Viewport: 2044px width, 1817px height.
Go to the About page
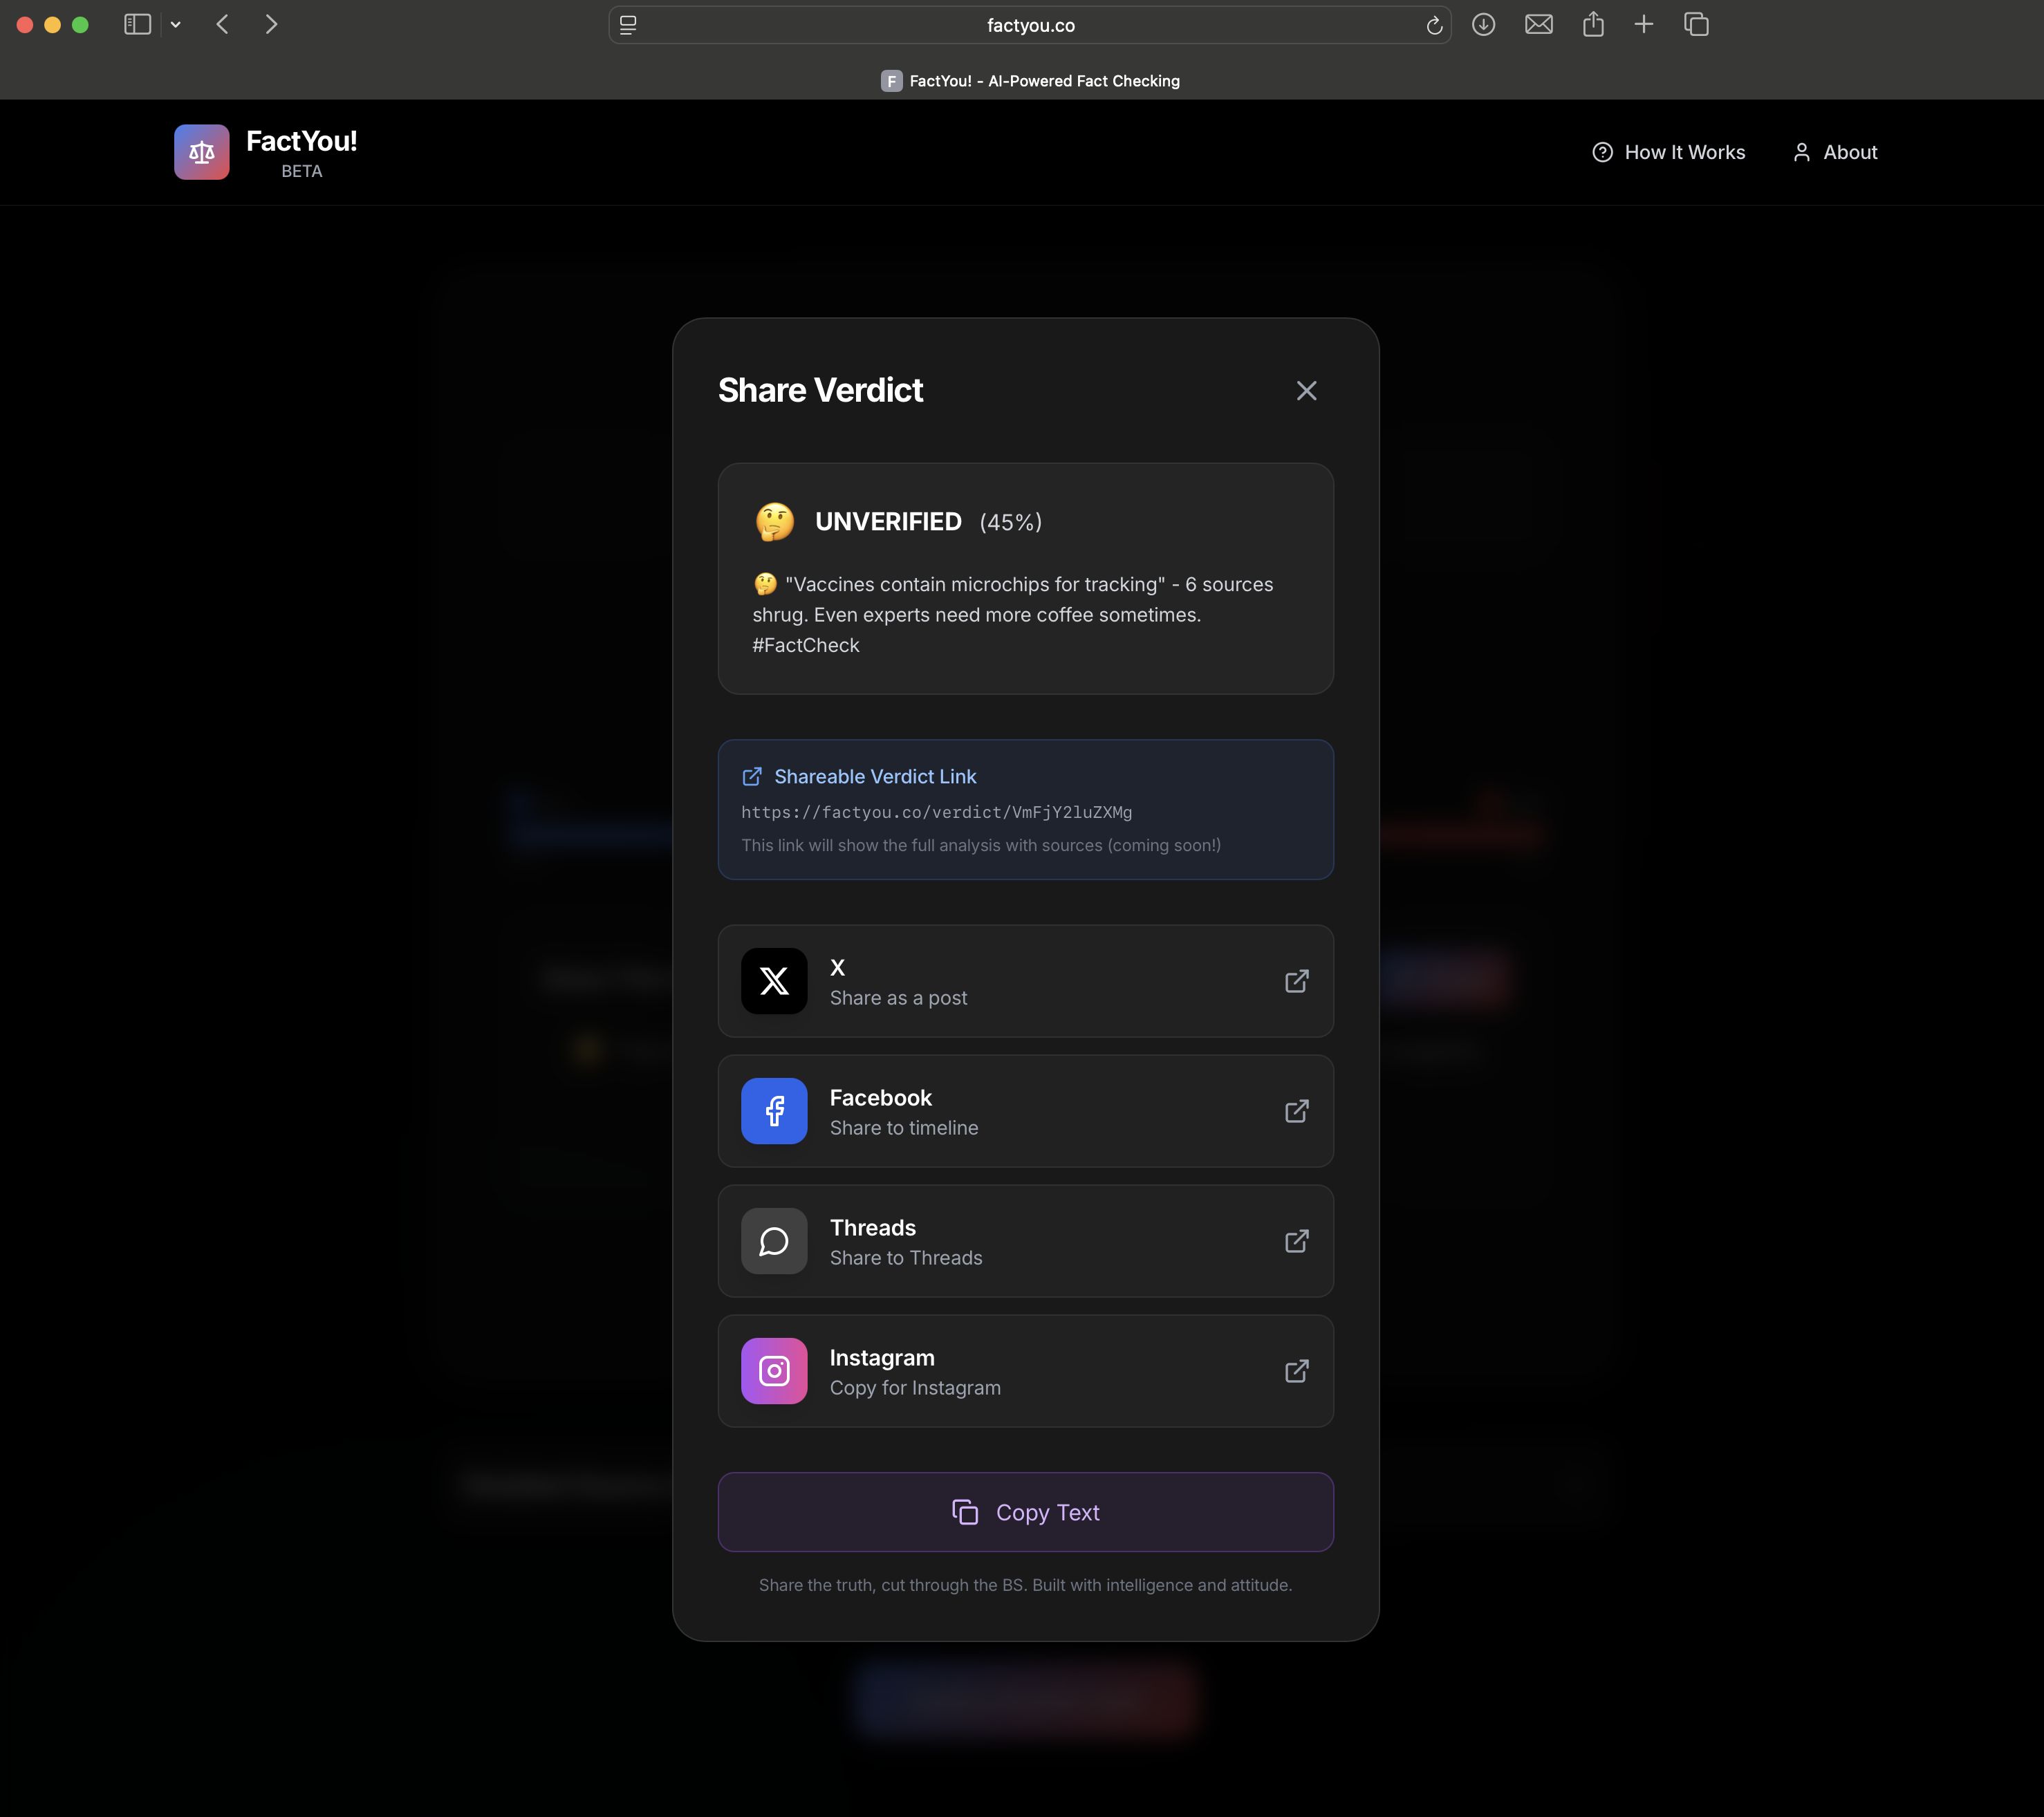click(1835, 152)
